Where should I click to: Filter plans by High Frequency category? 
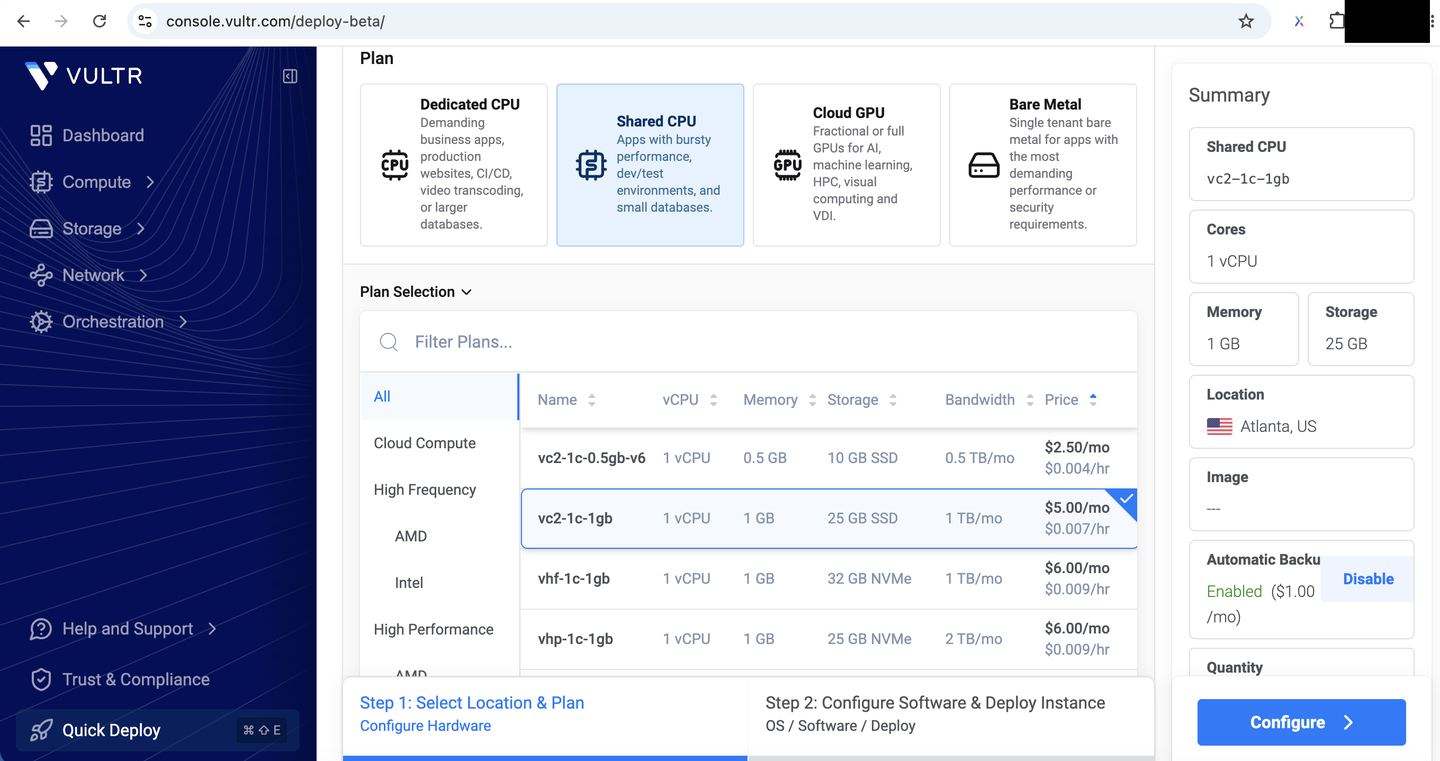coord(425,490)
